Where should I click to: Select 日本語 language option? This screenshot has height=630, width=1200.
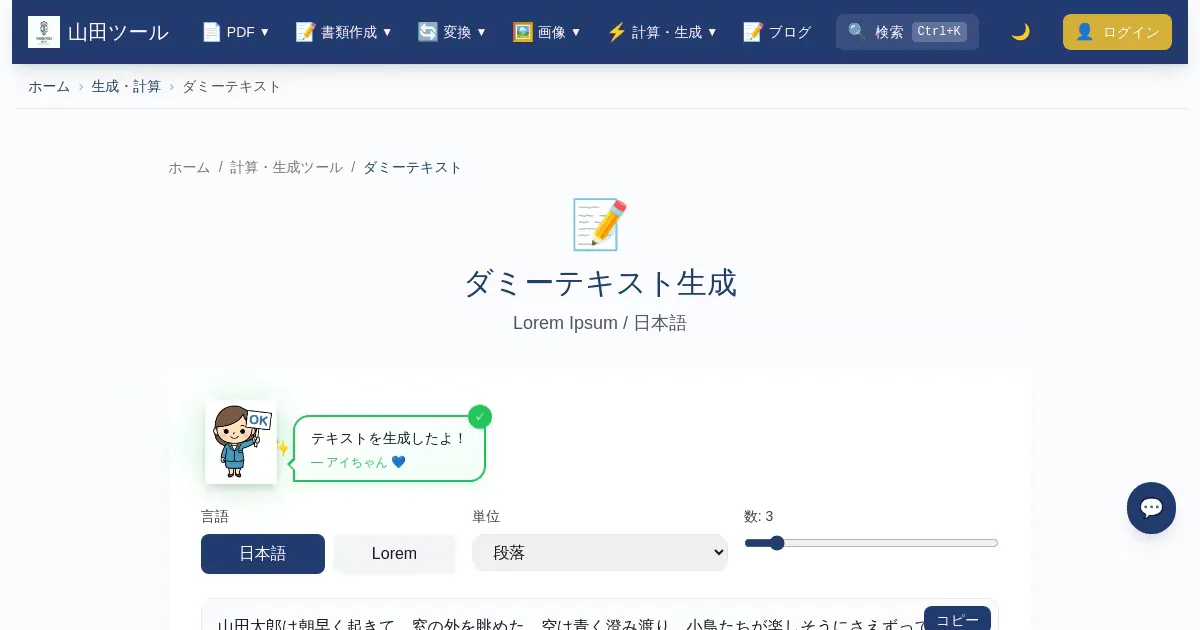263,554
